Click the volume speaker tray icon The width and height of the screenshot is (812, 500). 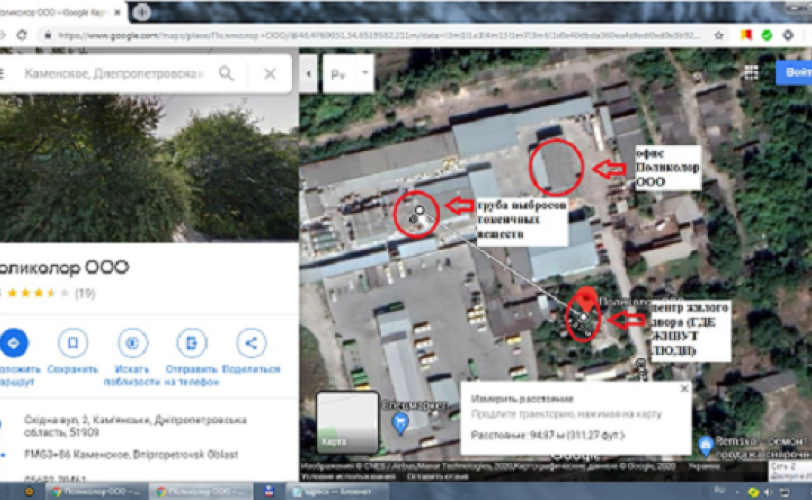click(x=768, y=492)
